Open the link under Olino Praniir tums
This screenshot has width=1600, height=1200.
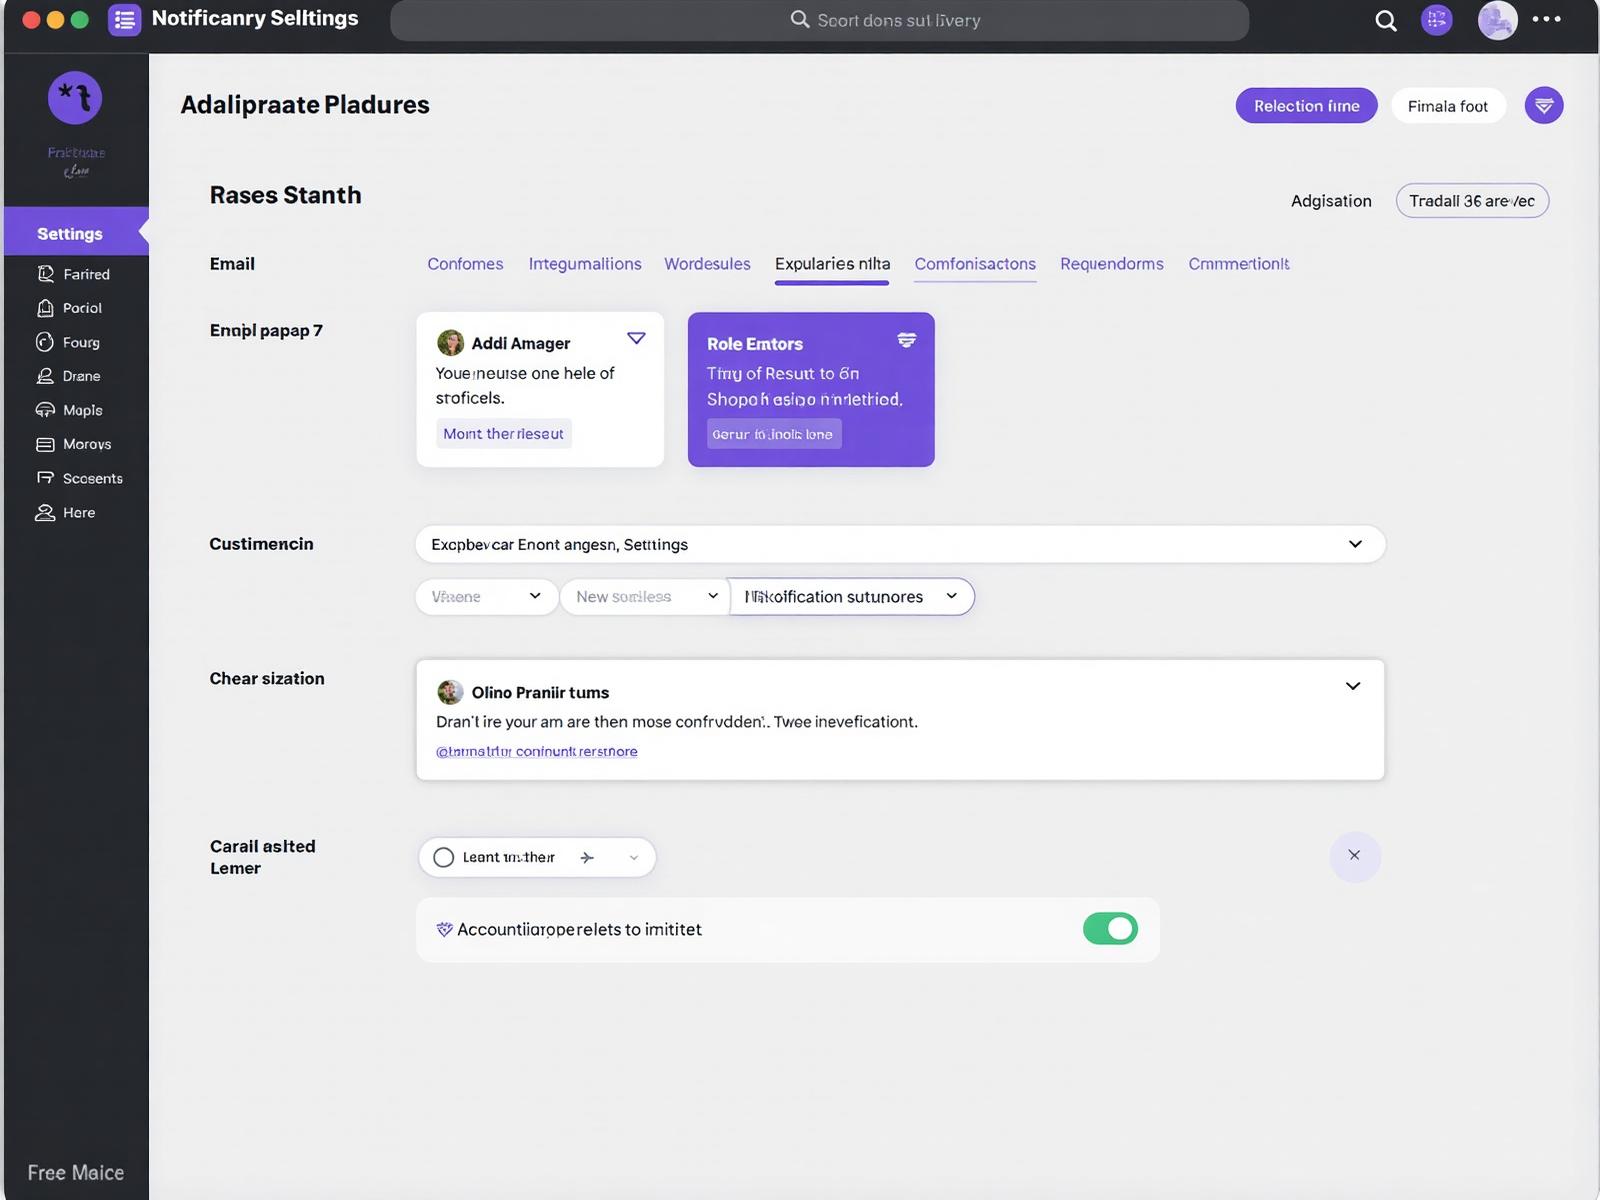click(536, 751)
